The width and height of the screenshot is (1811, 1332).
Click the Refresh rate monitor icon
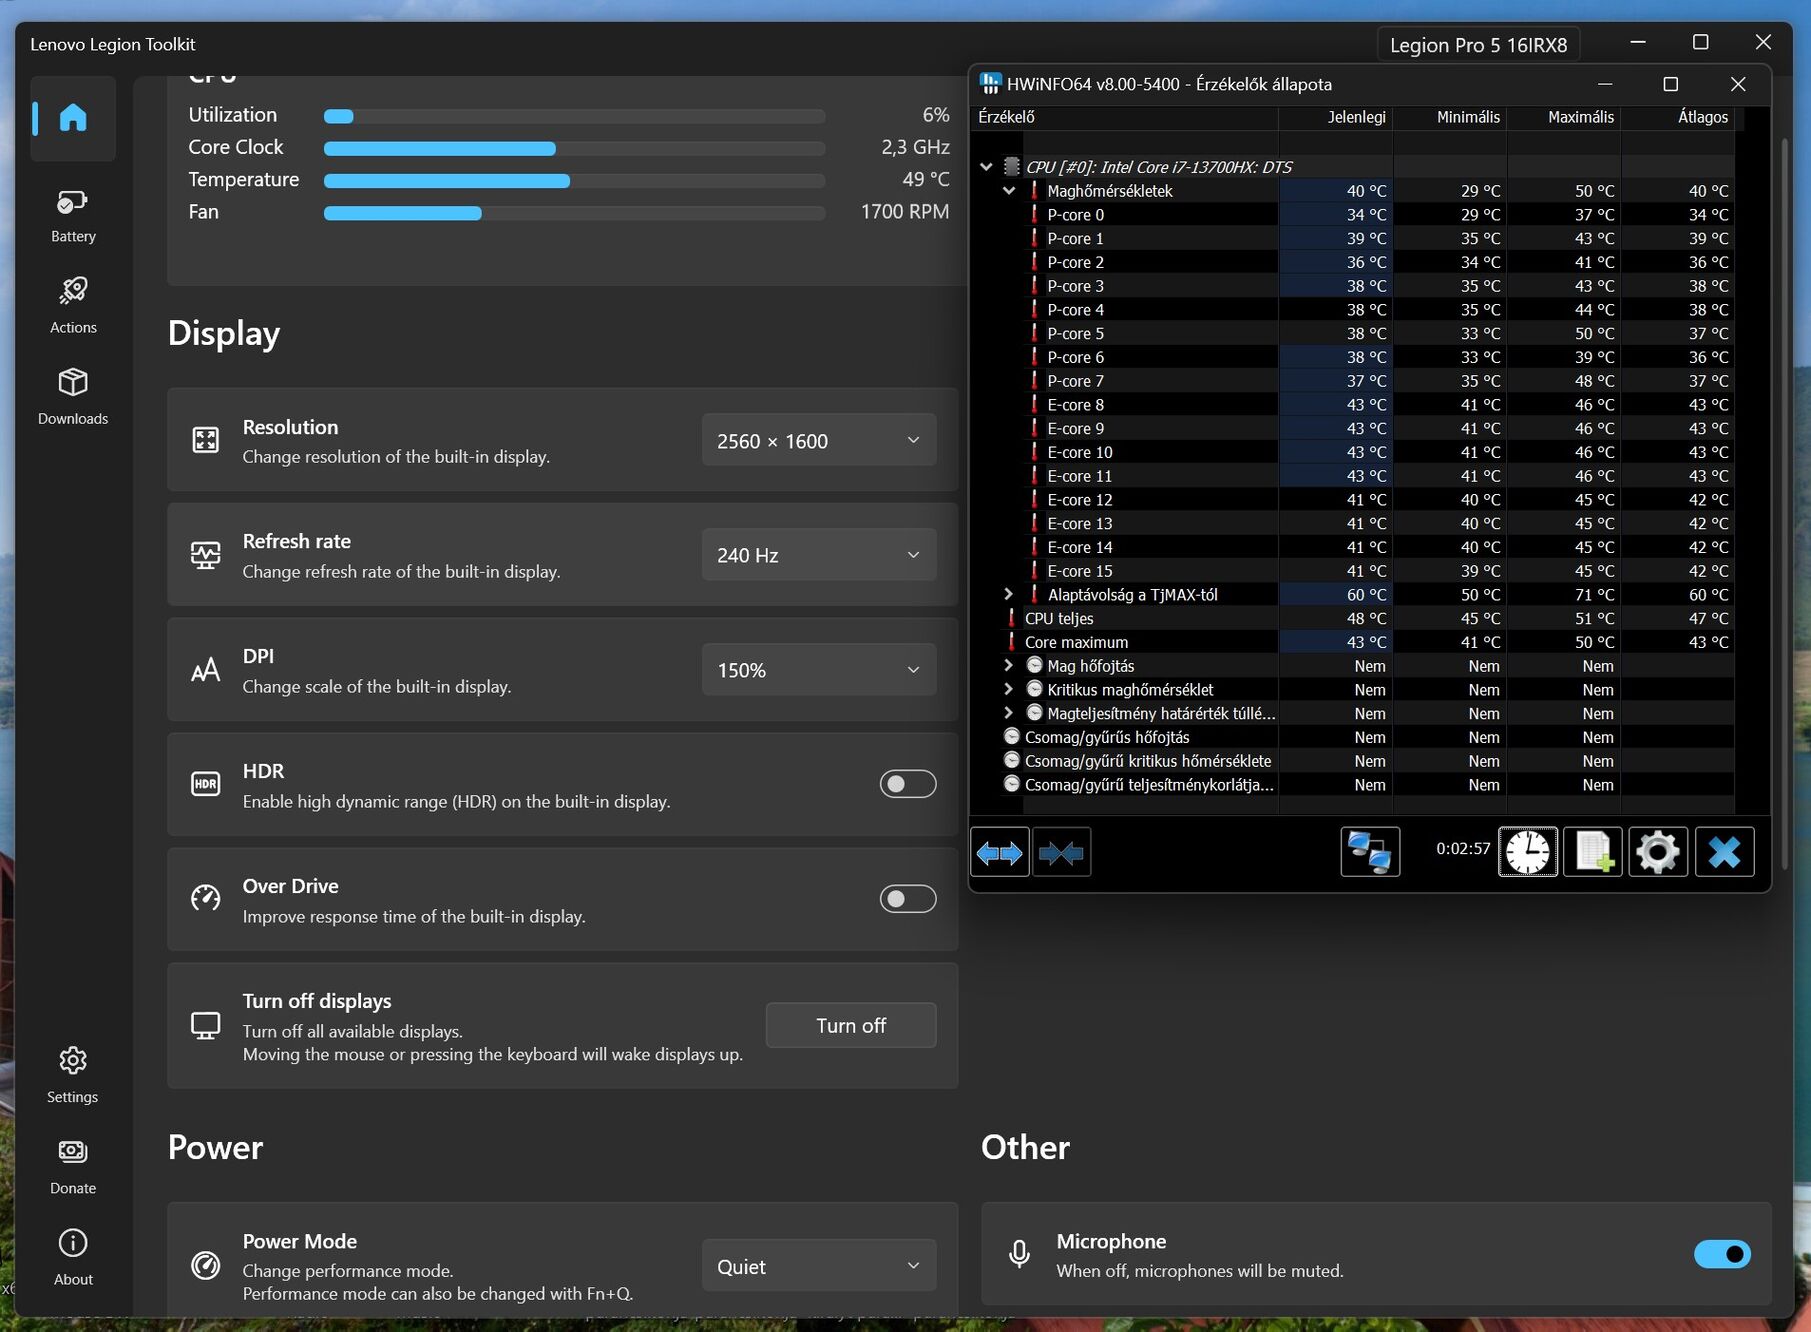point(205,555)
